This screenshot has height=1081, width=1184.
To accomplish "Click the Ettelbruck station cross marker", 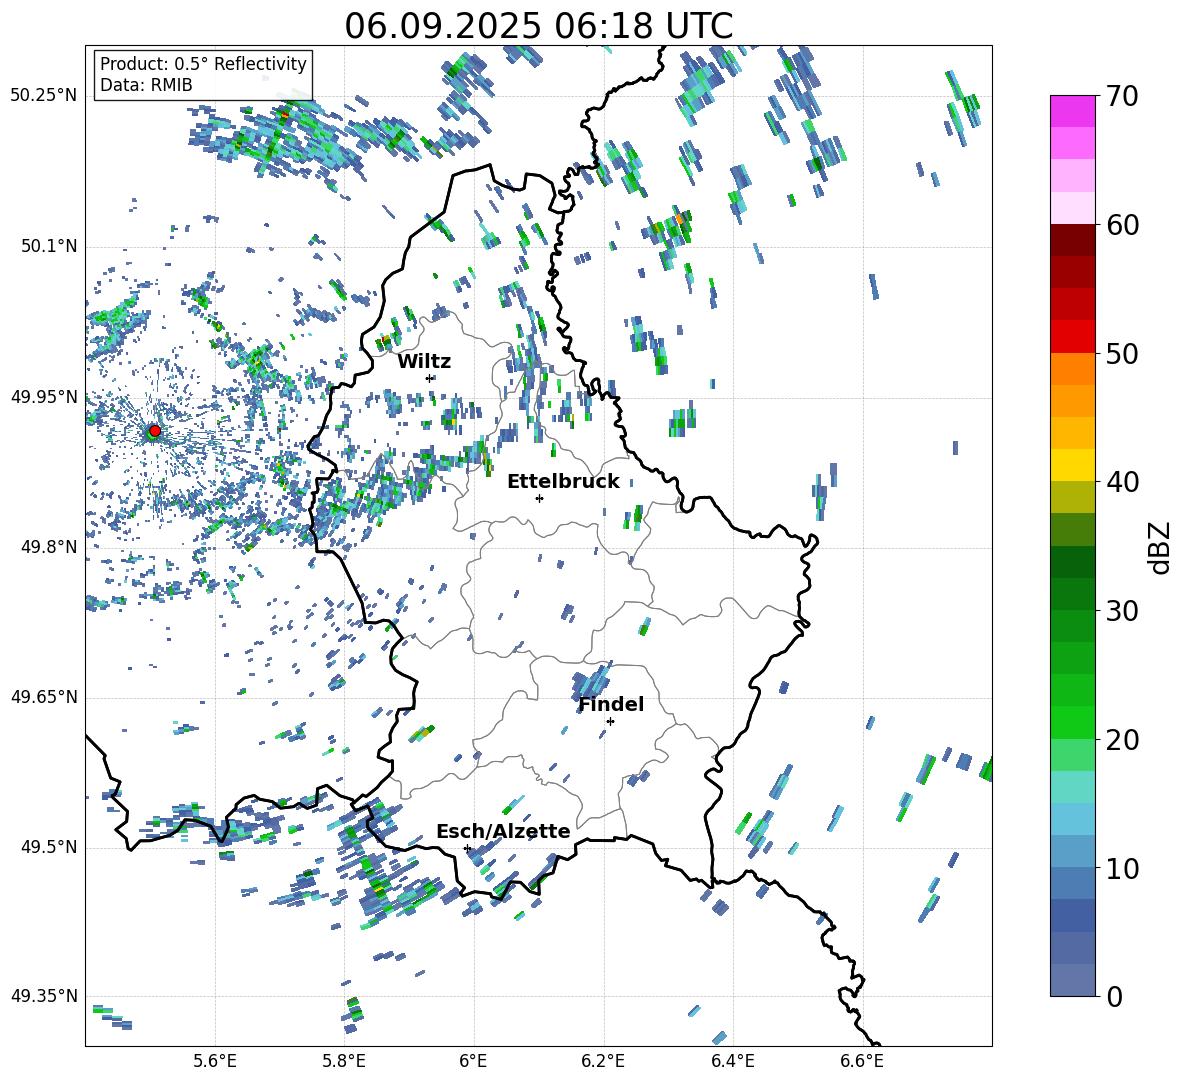I will coord(539,498).
